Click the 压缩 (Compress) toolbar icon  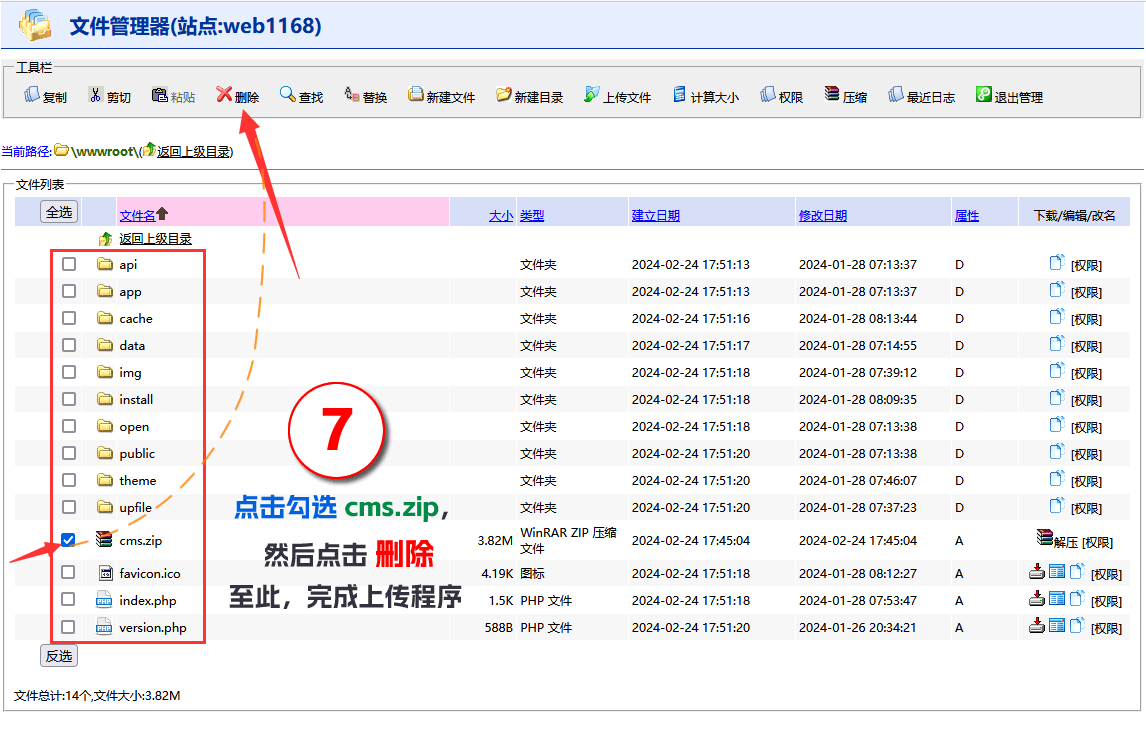click(832, 96)
